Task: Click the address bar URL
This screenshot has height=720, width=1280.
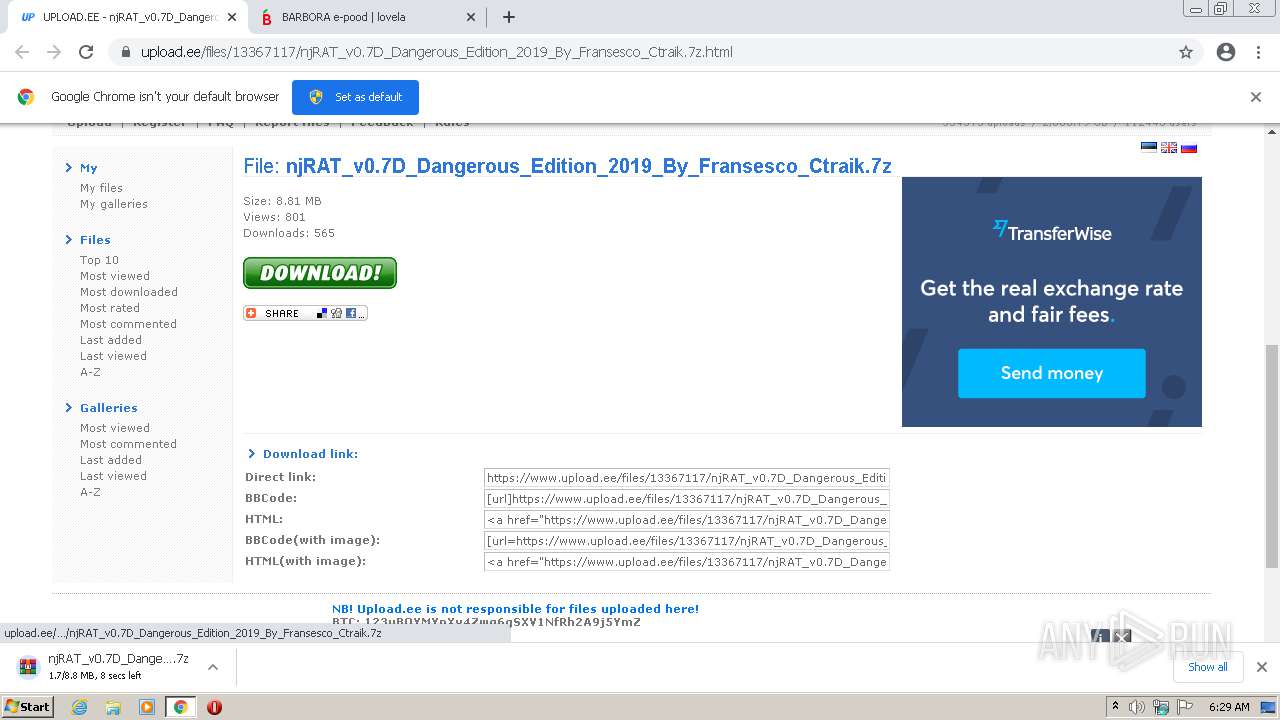Action: tap(436, 52)
